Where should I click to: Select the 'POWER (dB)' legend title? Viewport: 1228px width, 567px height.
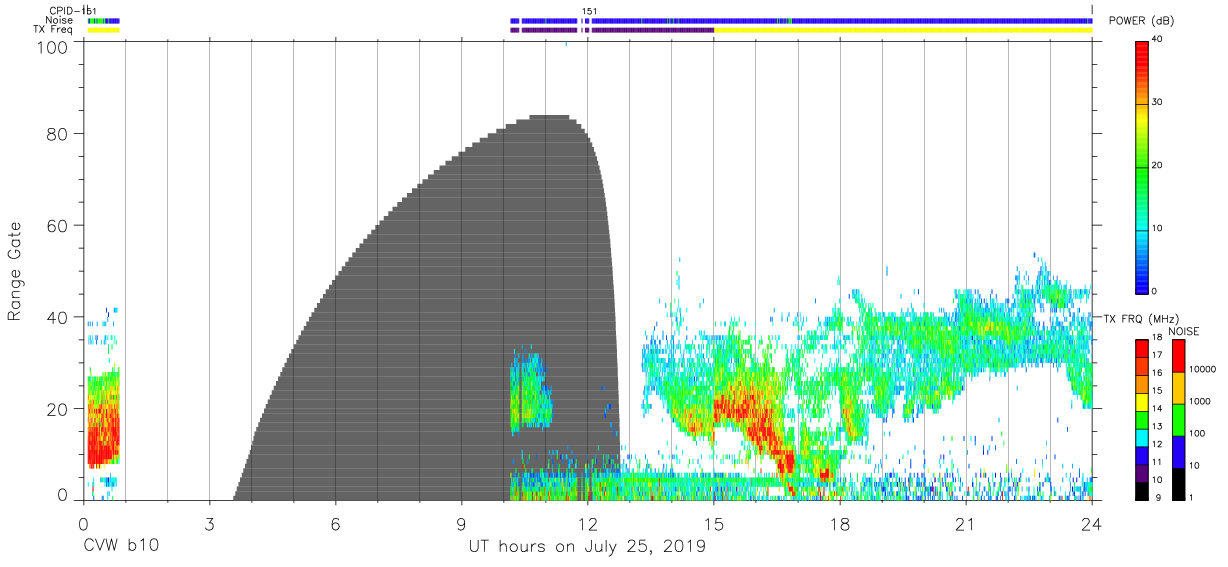(1141, 21)
